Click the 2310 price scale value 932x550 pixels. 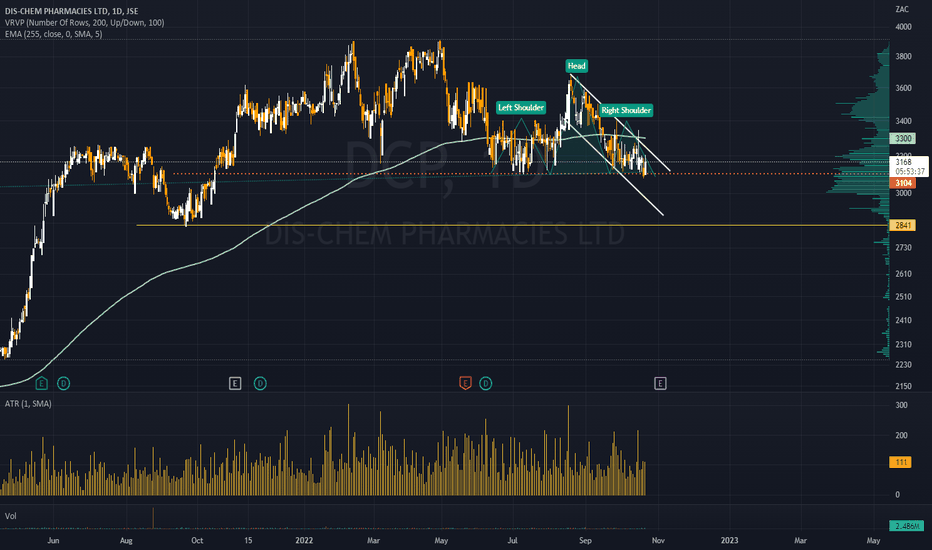903,345
